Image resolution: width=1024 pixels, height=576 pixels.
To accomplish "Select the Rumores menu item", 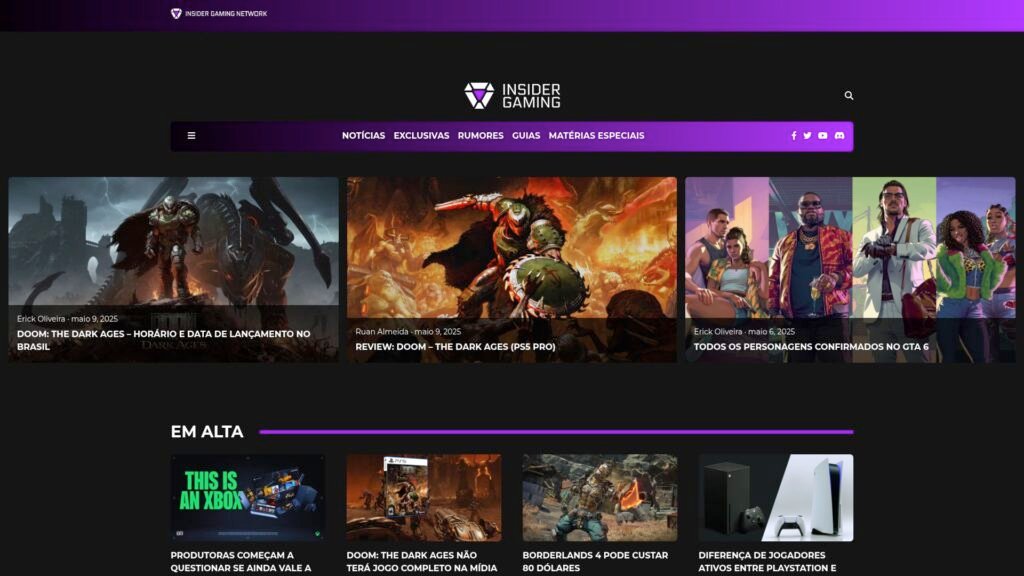I will (x=481, y=136).
